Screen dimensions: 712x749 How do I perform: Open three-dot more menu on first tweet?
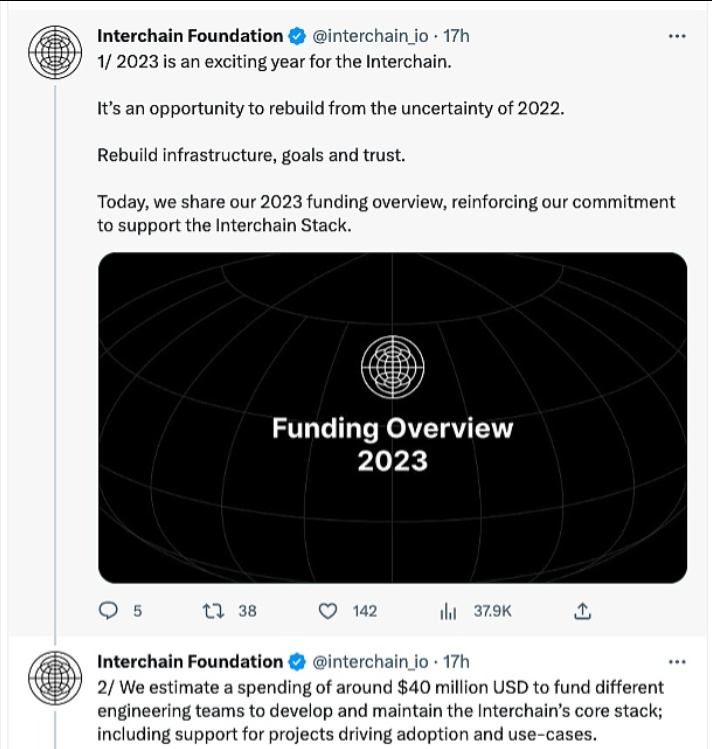[x=676, y=36]
